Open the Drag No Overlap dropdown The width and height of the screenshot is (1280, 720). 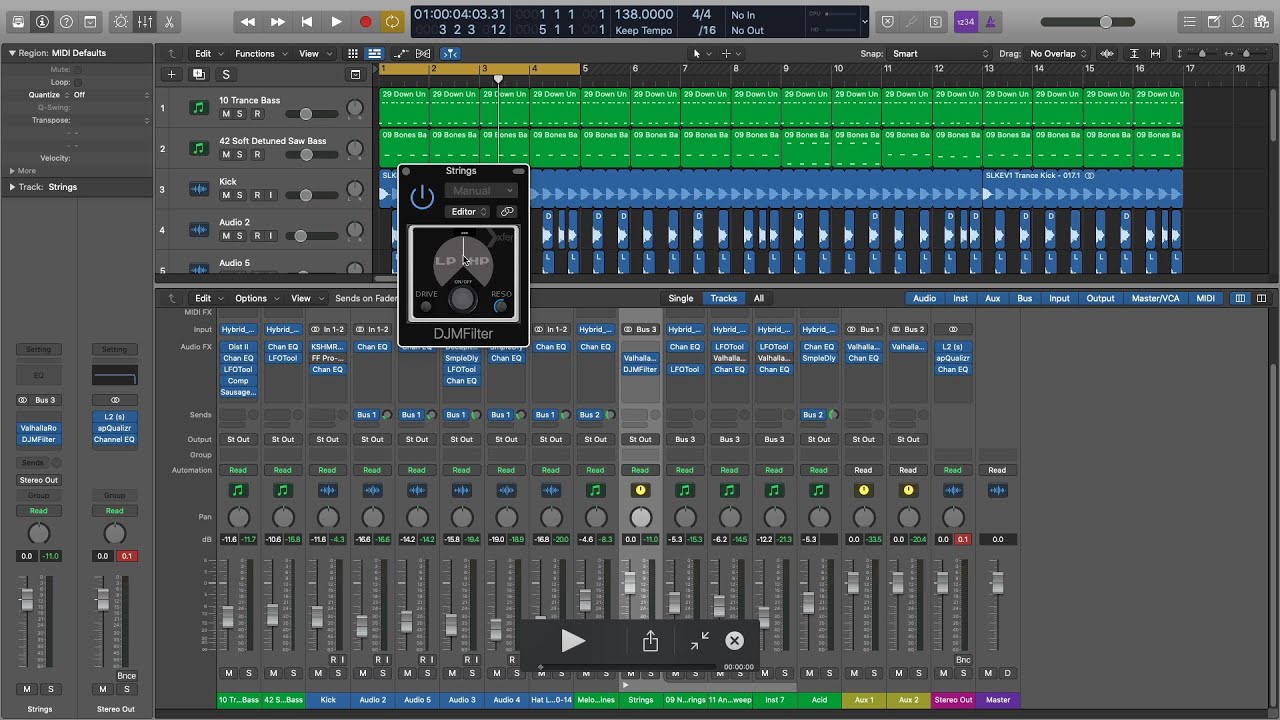1058,54
